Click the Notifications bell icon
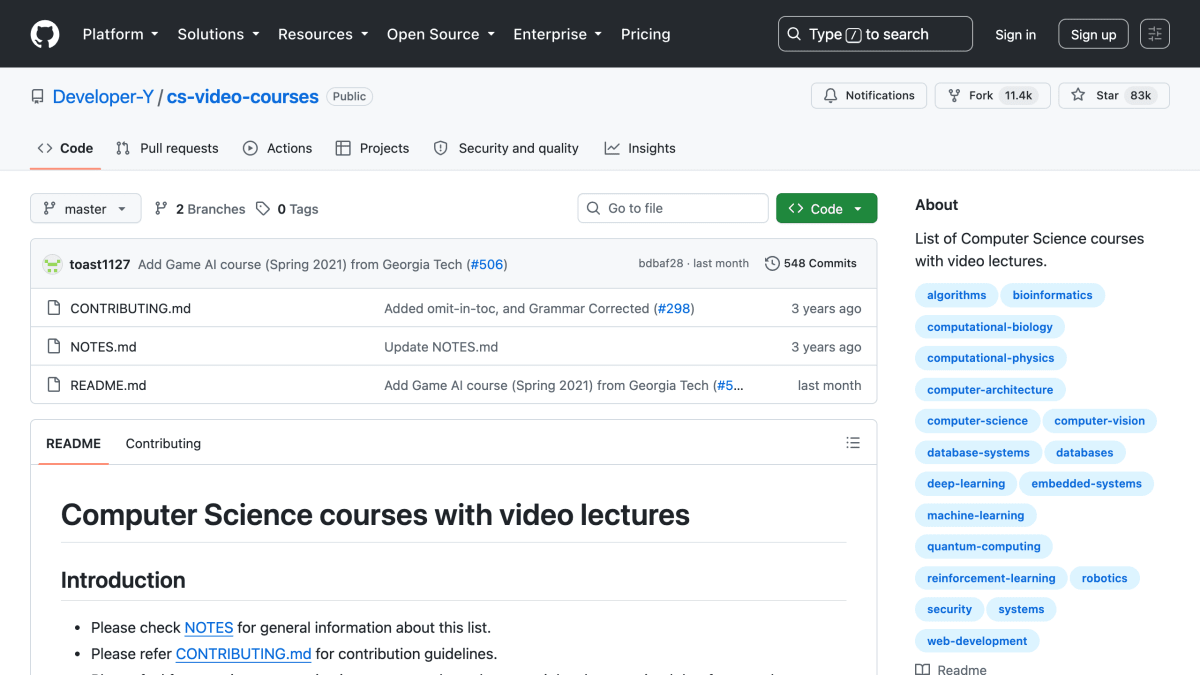 click(x=830, y=95)
